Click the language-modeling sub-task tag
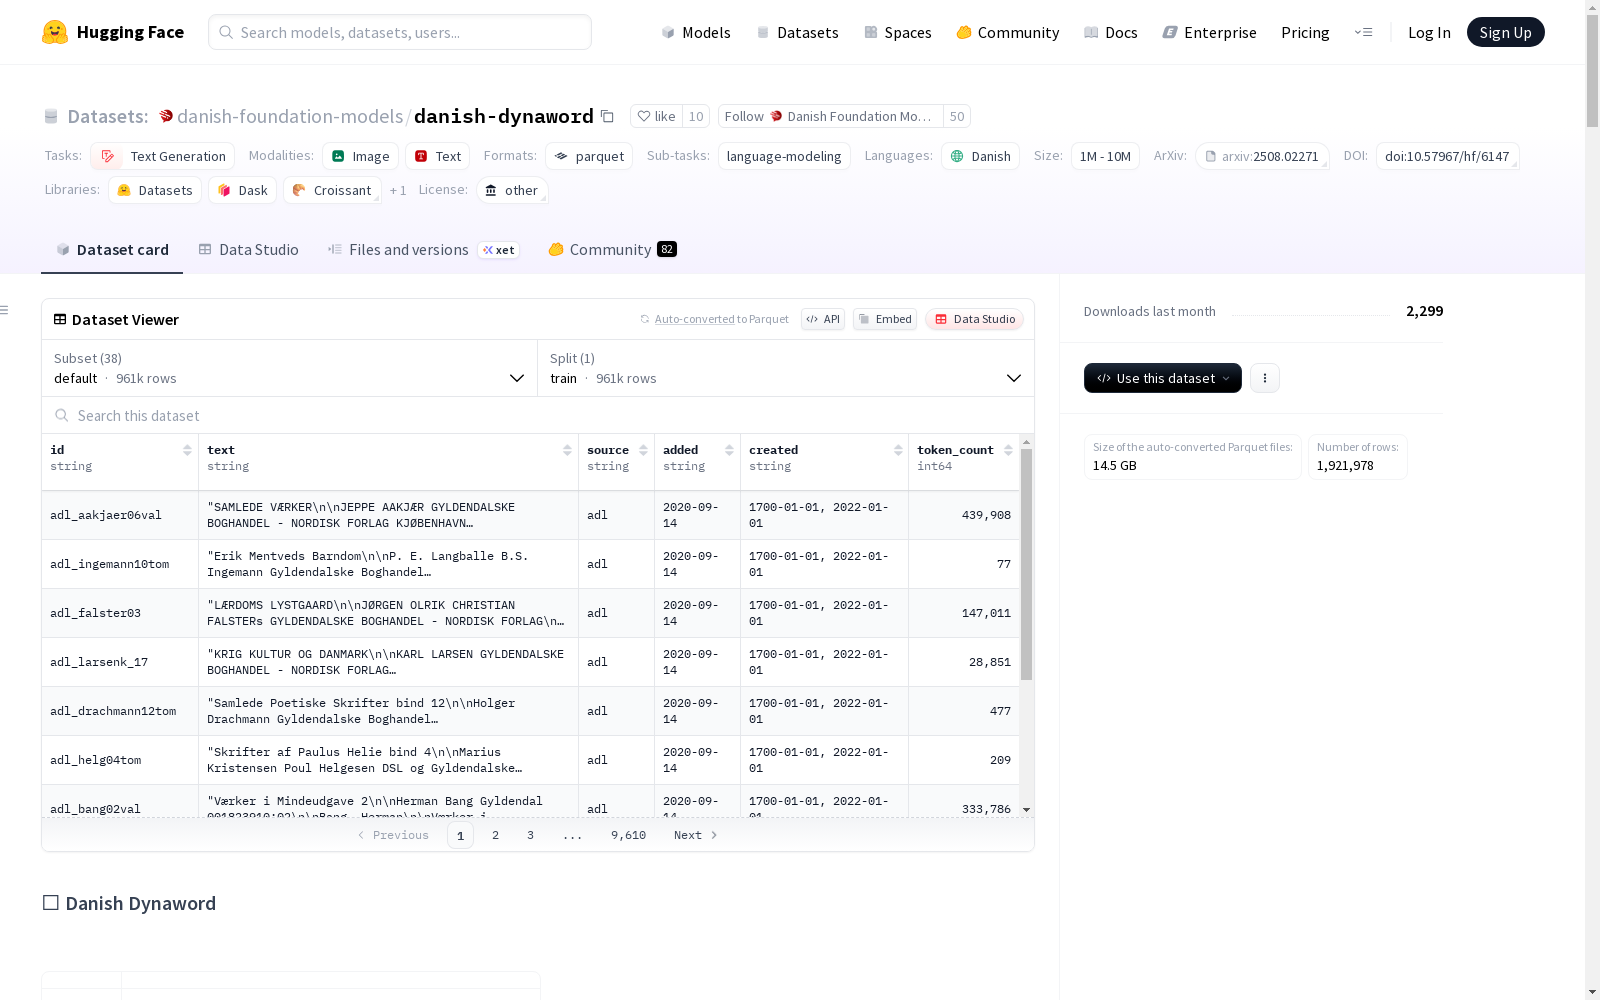Viewport: 1600px width, 1000px height. (x=784, y=156)
